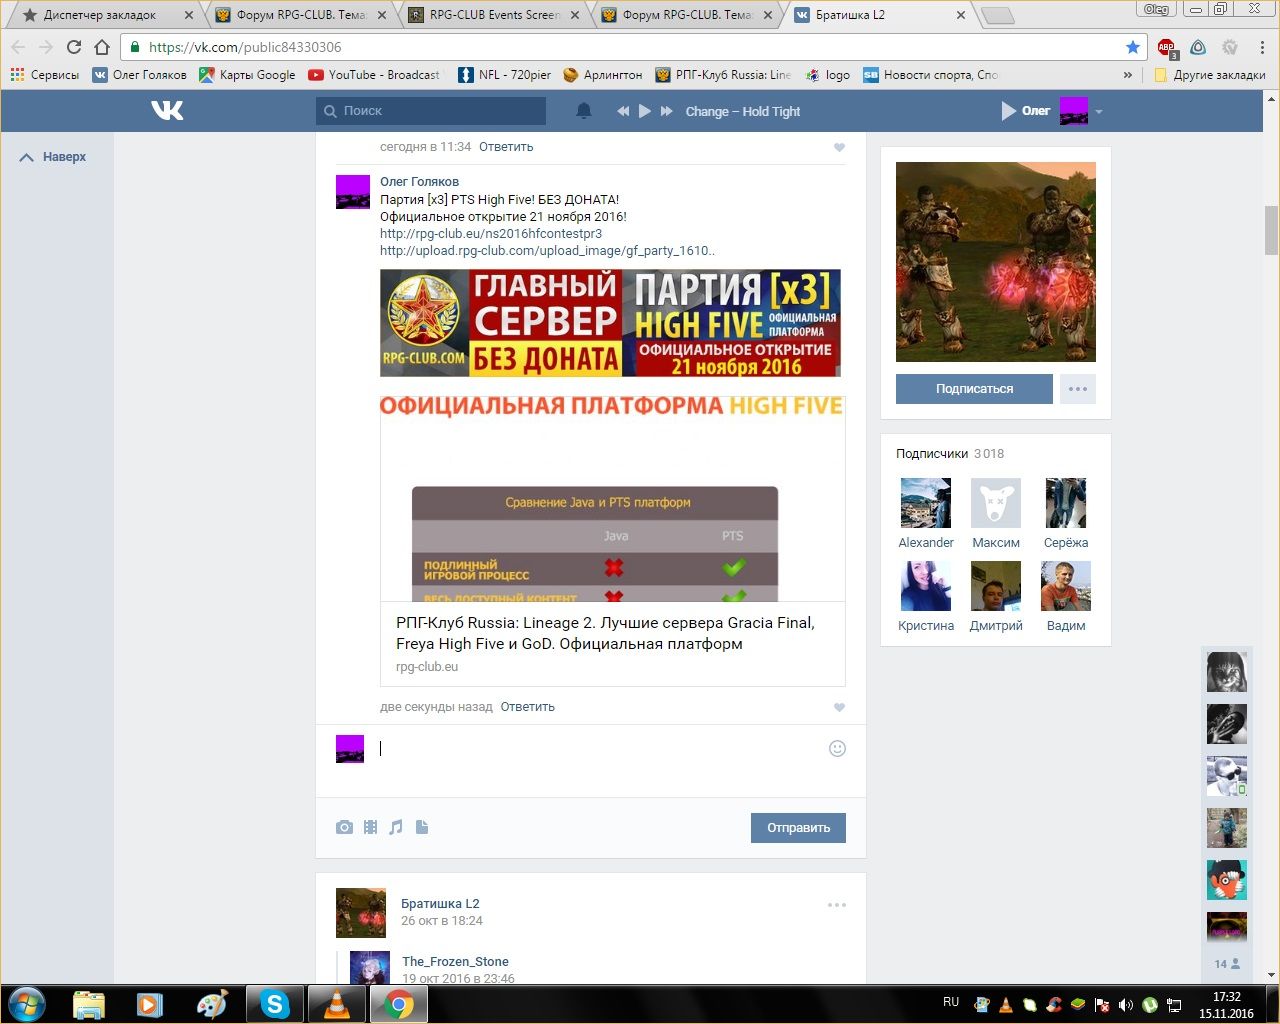Open The_Frozen_Stone's profile link
The height and width of the screenshot is (1024, 1280).
455,962
